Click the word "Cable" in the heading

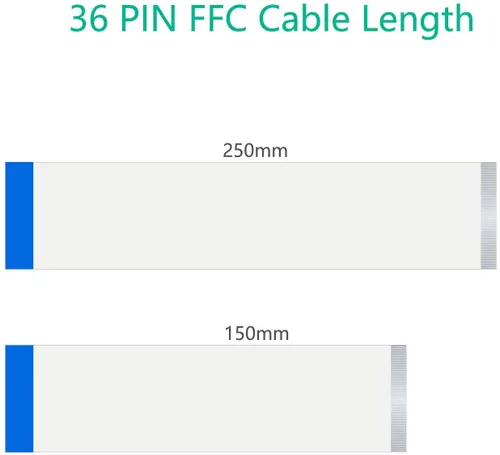[x=304, y=19]
